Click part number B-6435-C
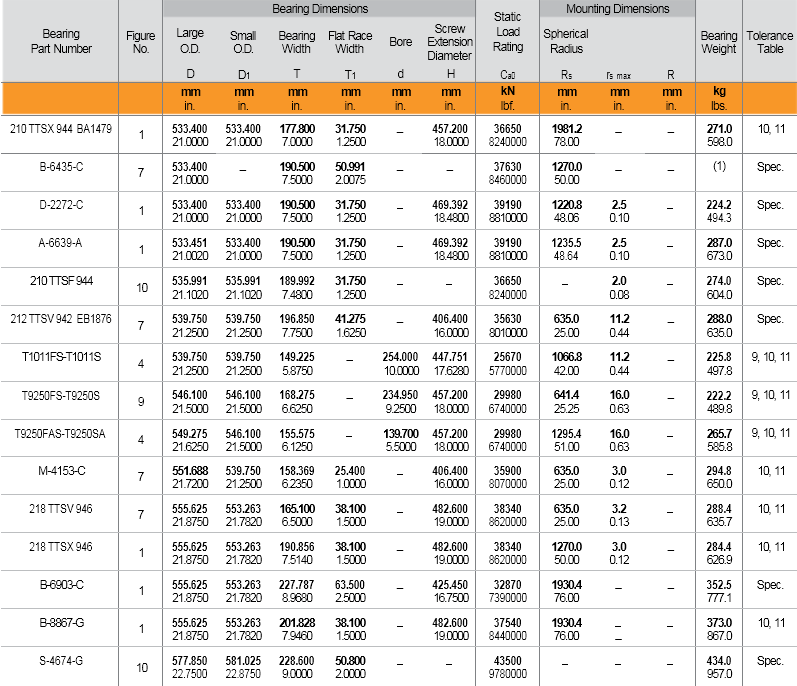 (x=60, y=166)
